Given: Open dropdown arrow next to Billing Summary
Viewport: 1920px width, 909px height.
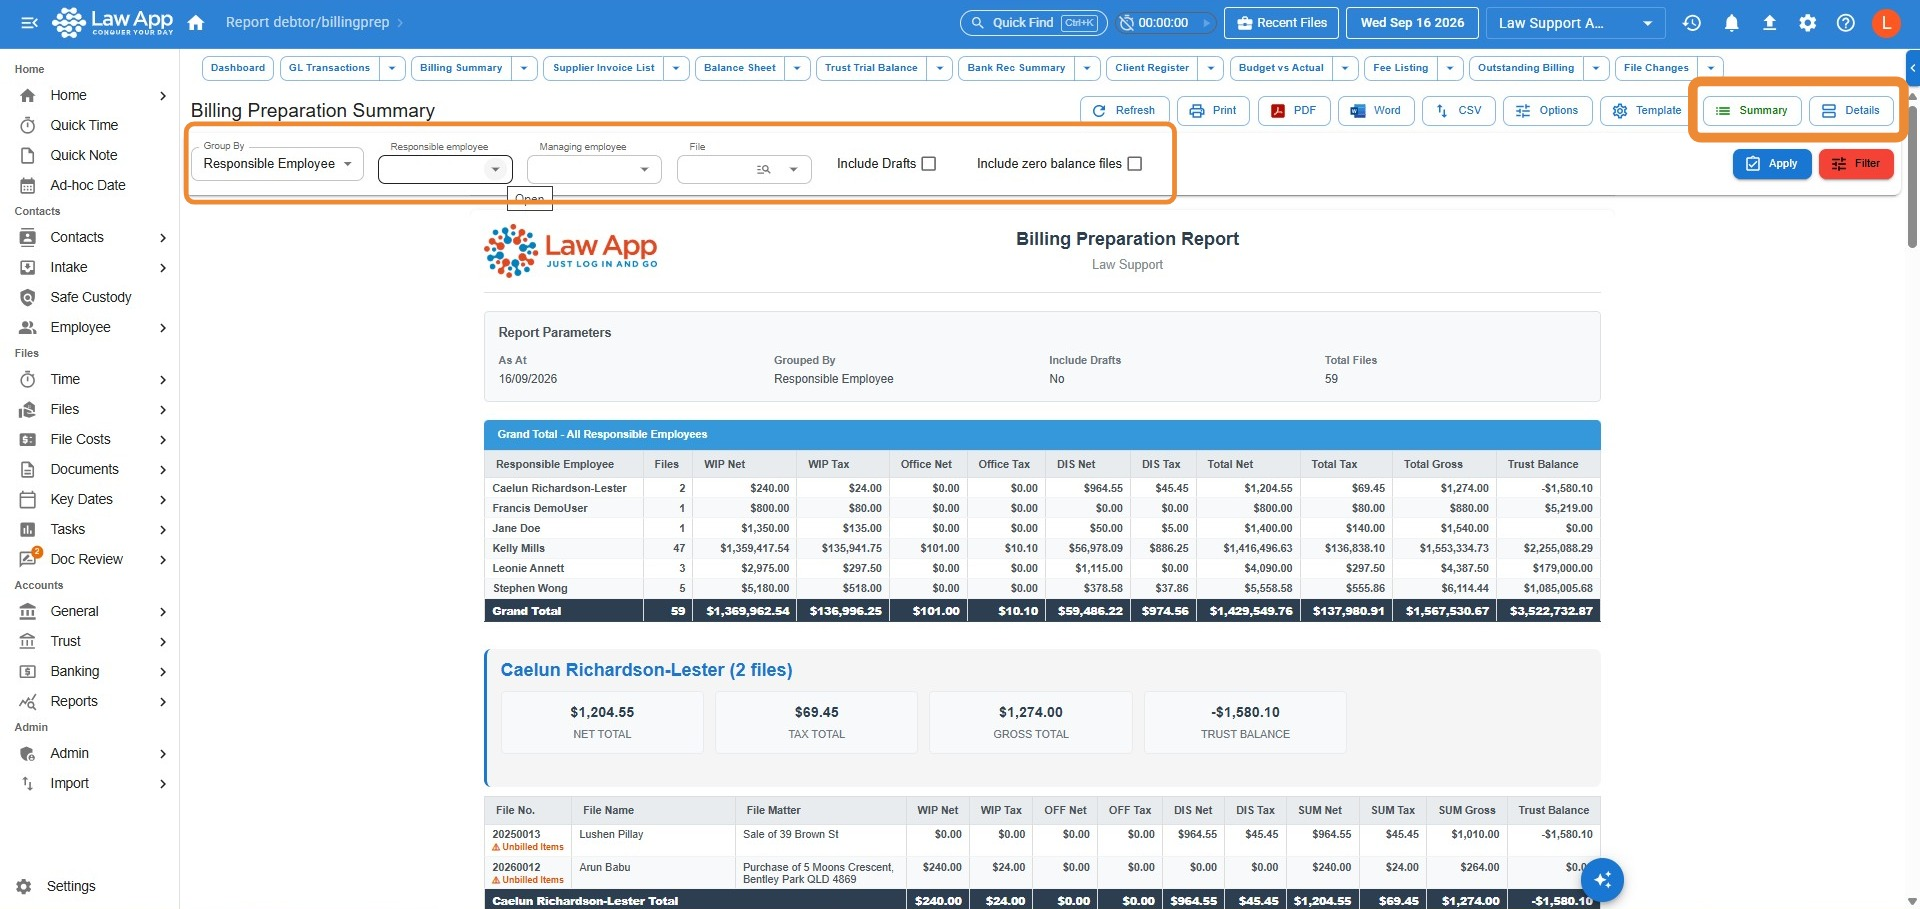Looking at the screenshot, I should 524,68.
